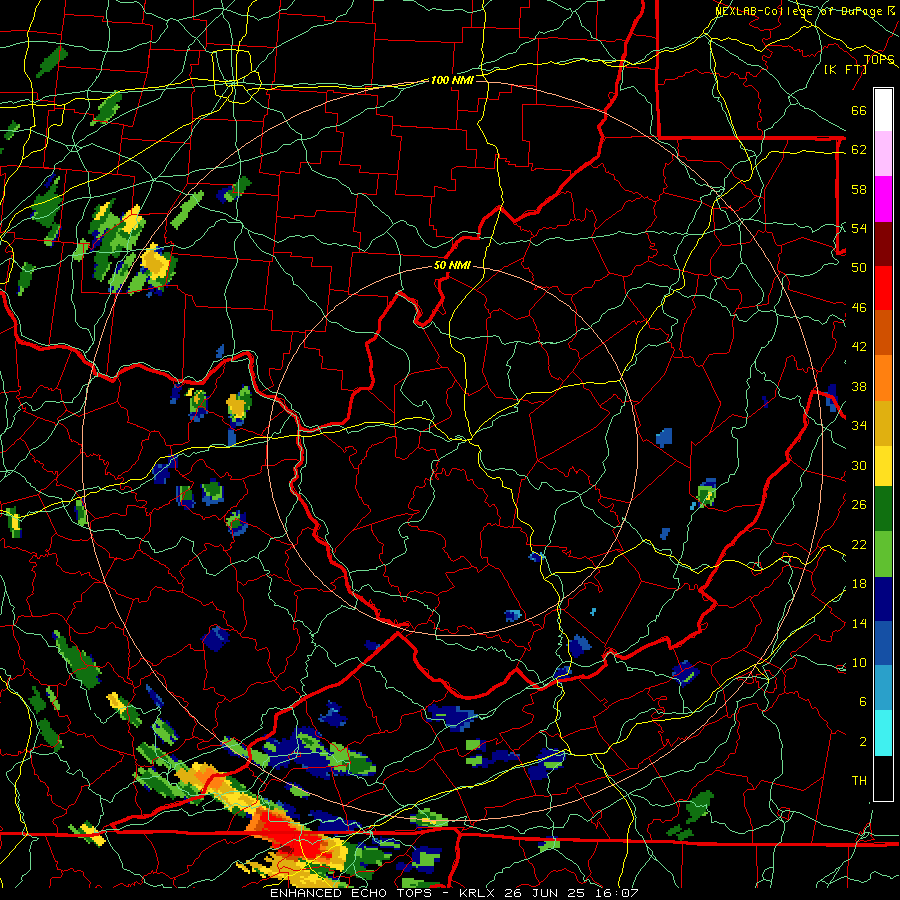This screenshot has width=900, height=900.
Task: Select the dark orange legend swatch
Action: 883,333
